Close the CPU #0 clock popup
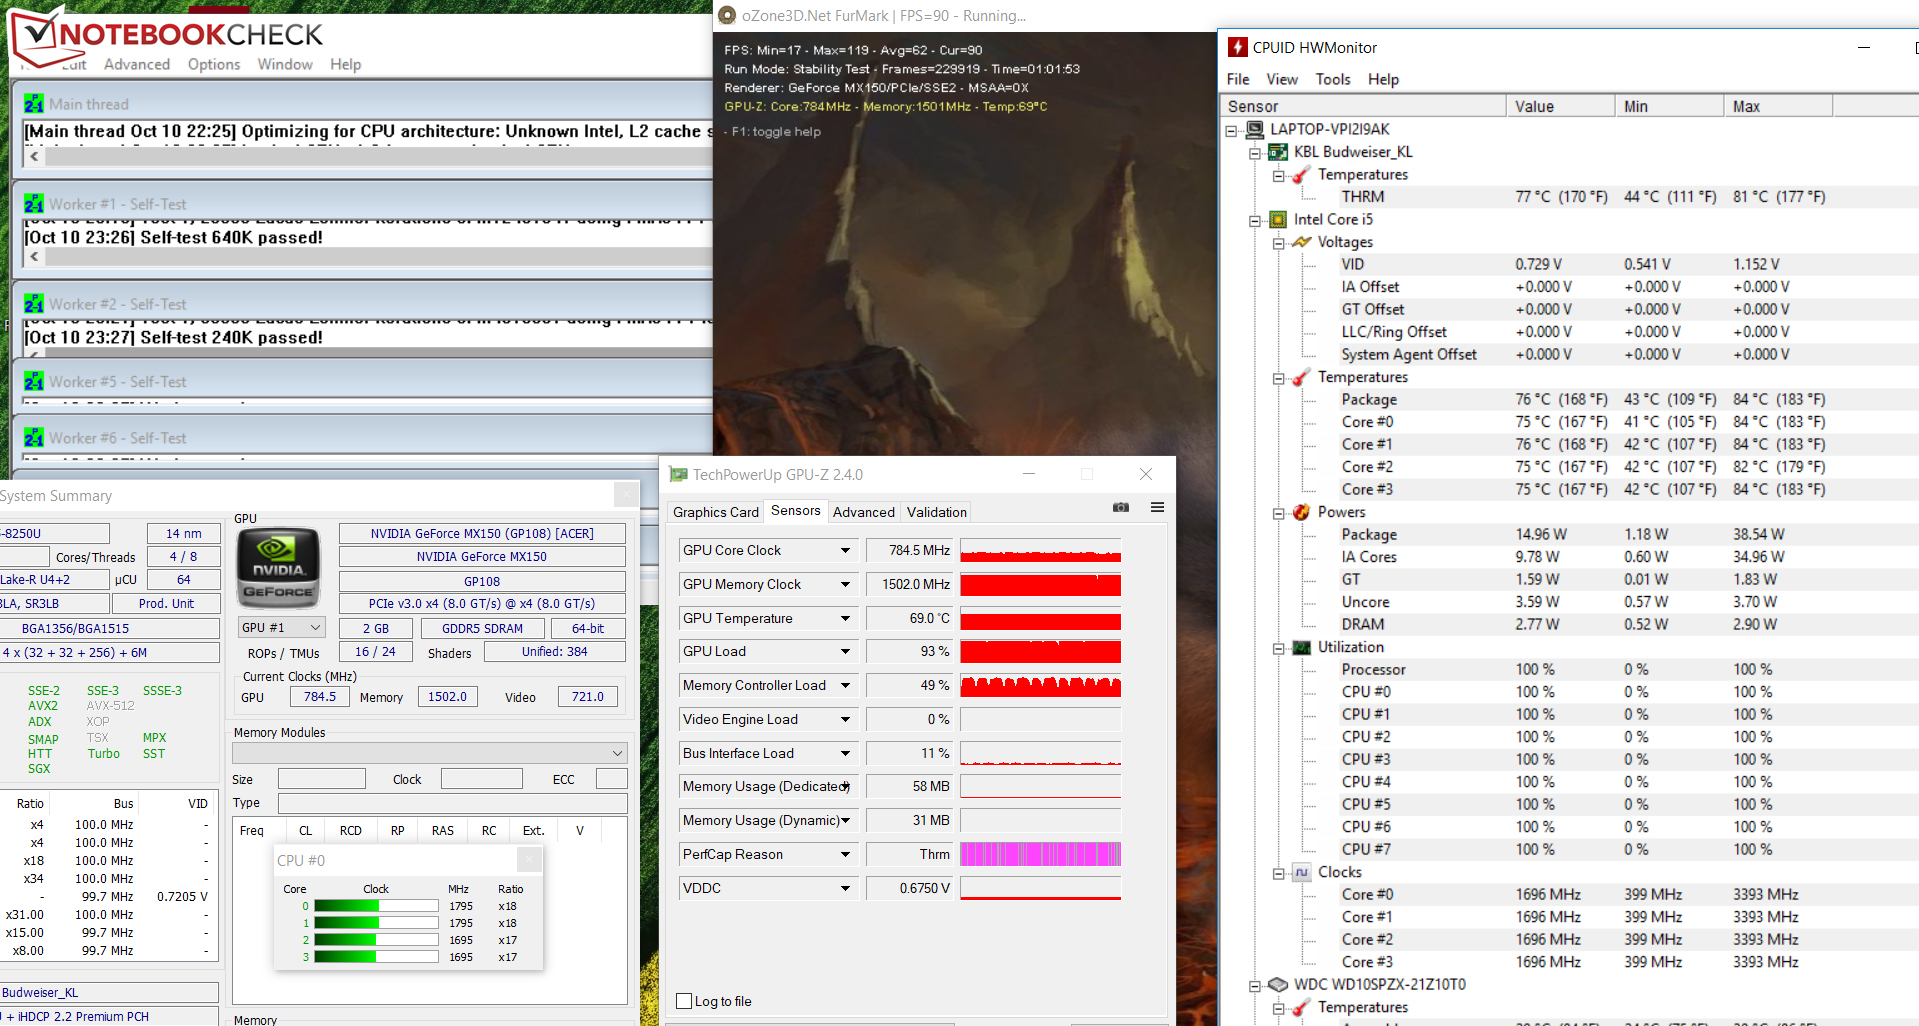 pyautogui.click(x=529, y=859)
